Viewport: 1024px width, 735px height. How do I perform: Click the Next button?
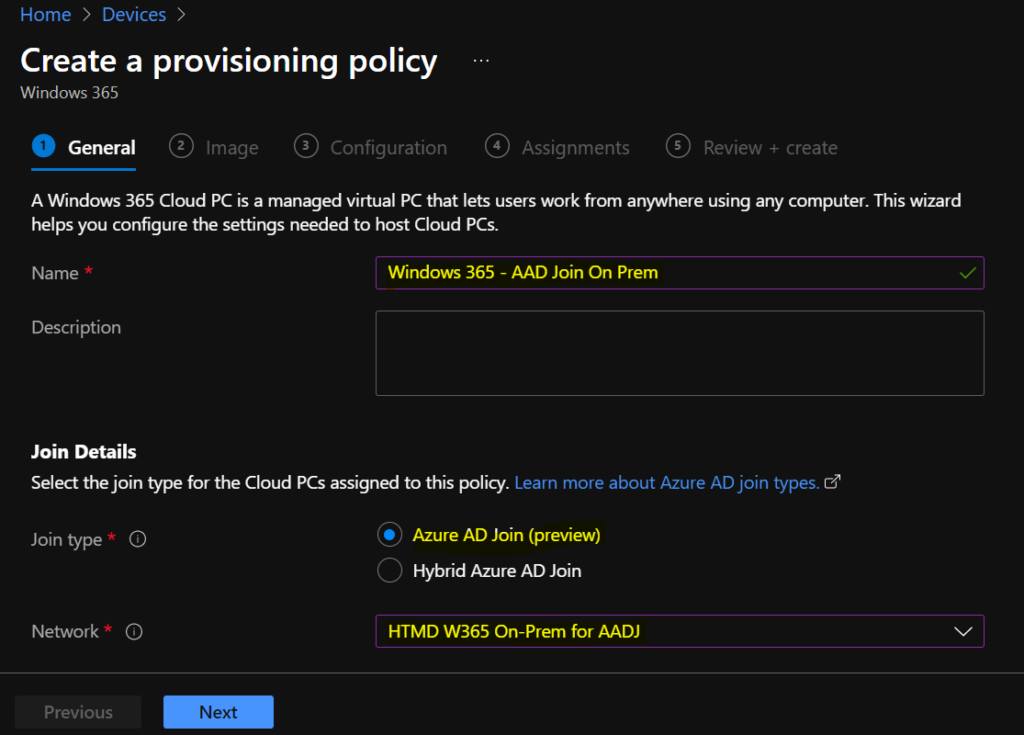(x=218, y=711)
